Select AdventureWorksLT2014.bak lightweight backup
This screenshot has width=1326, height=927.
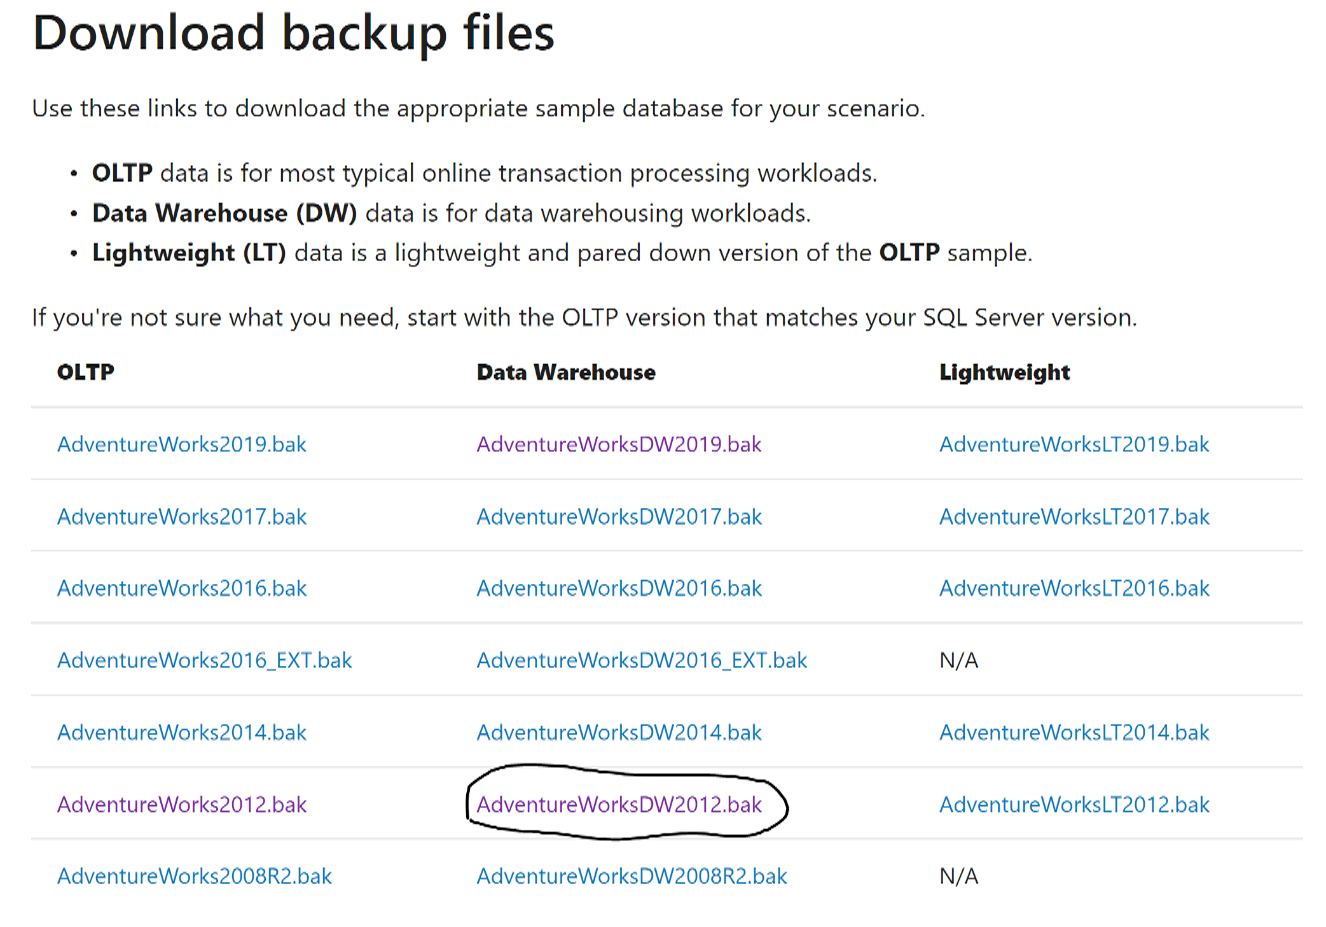[1073, 732]
